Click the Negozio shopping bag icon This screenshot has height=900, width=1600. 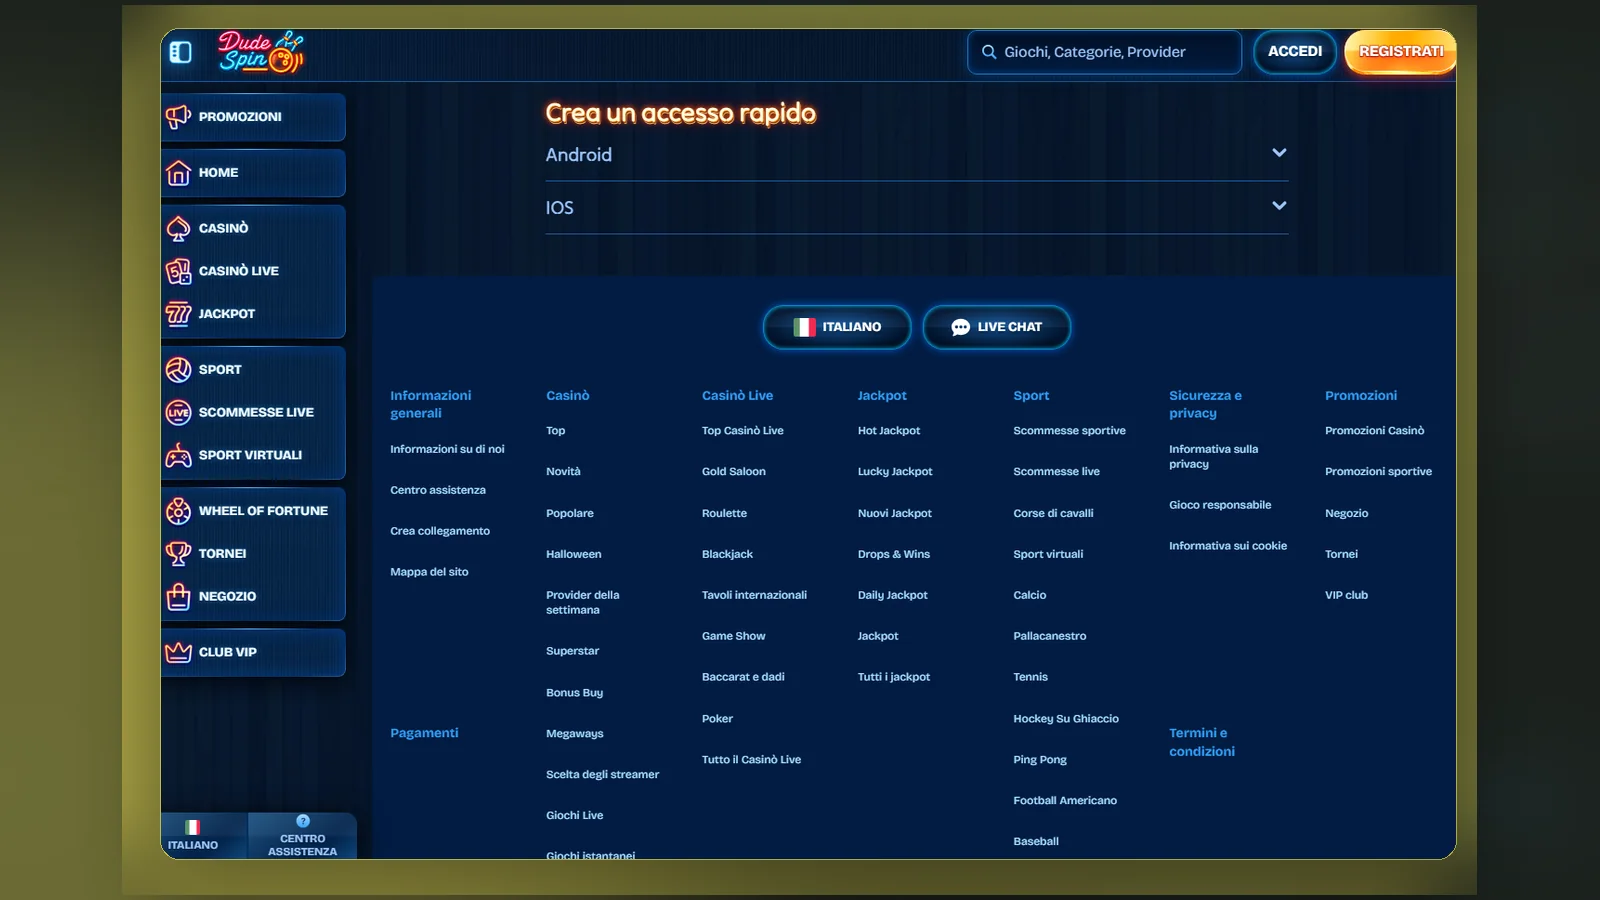tap(178, 596)
